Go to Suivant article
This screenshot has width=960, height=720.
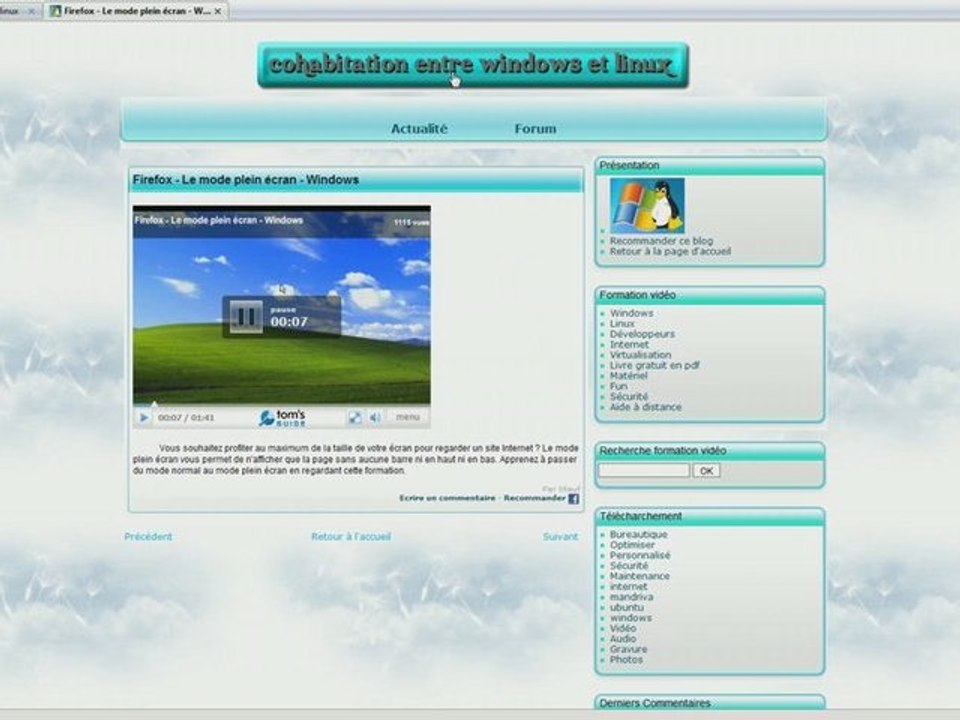[x=560, y=536]
